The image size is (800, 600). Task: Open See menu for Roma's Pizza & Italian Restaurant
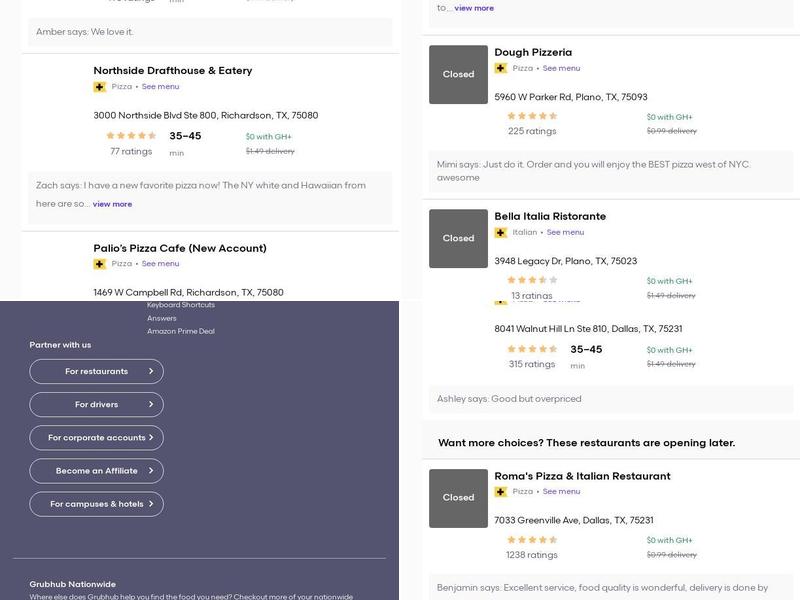tap(561, 492)
